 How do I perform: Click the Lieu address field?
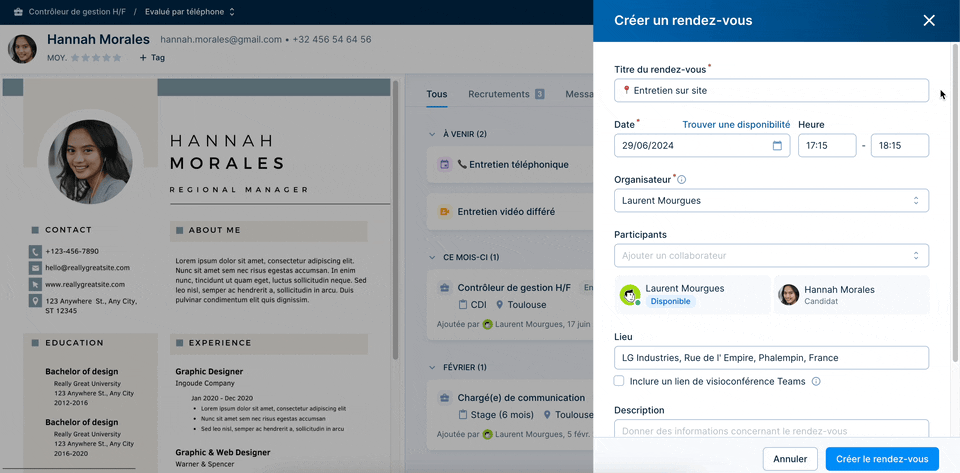[771, 358]
